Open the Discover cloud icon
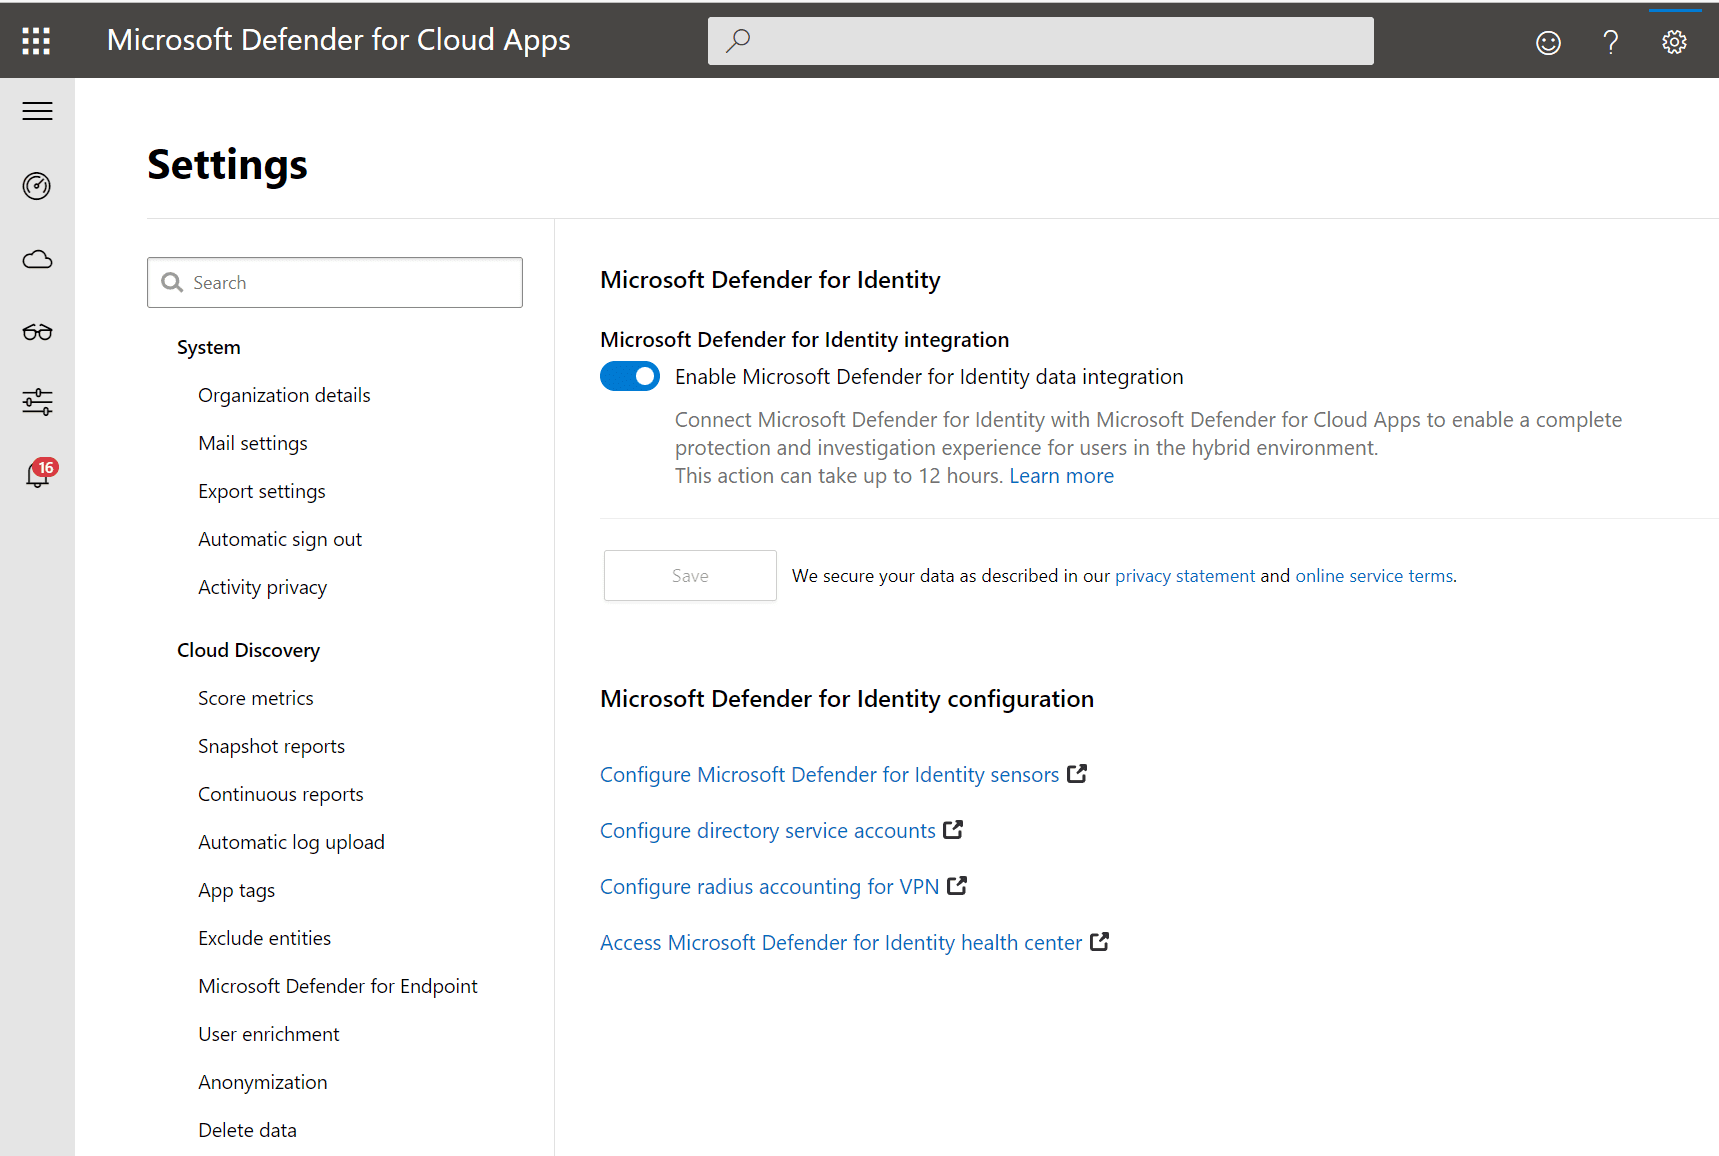The image size is (1719, 1156). (x=37, y=260)
